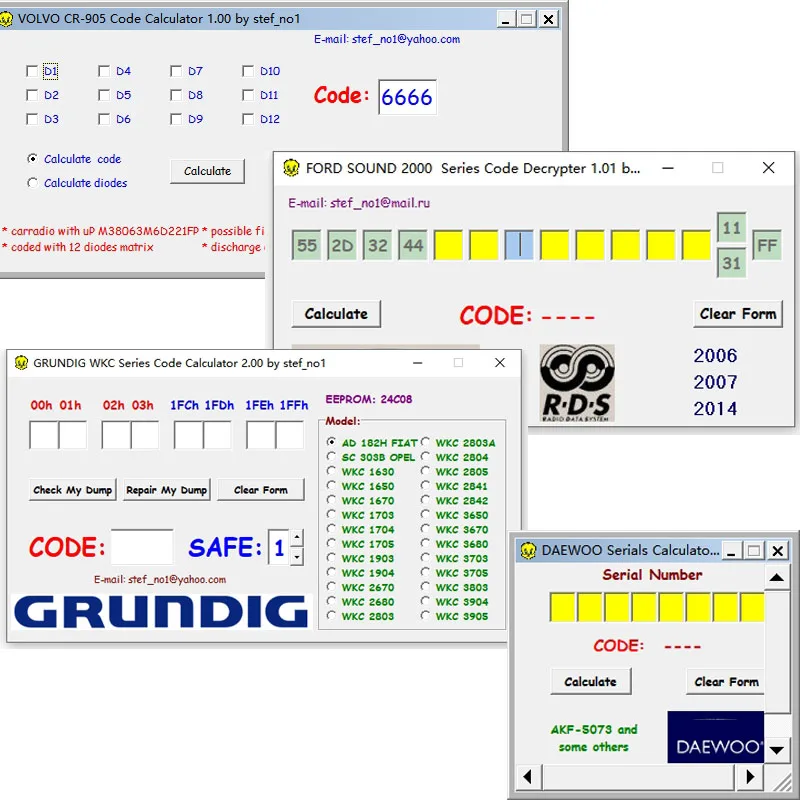
Task: Click Check My Dump button
Action: coord(72,490)
